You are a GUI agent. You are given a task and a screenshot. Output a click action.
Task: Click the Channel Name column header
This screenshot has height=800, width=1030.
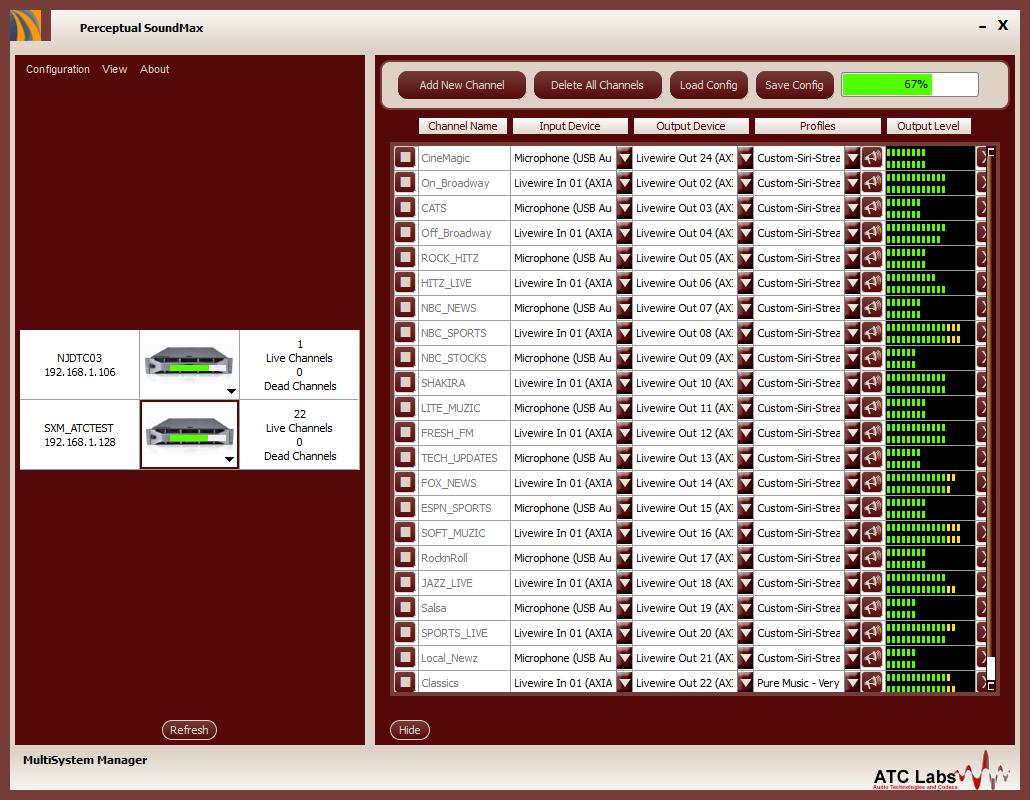(x=462, y=126)
